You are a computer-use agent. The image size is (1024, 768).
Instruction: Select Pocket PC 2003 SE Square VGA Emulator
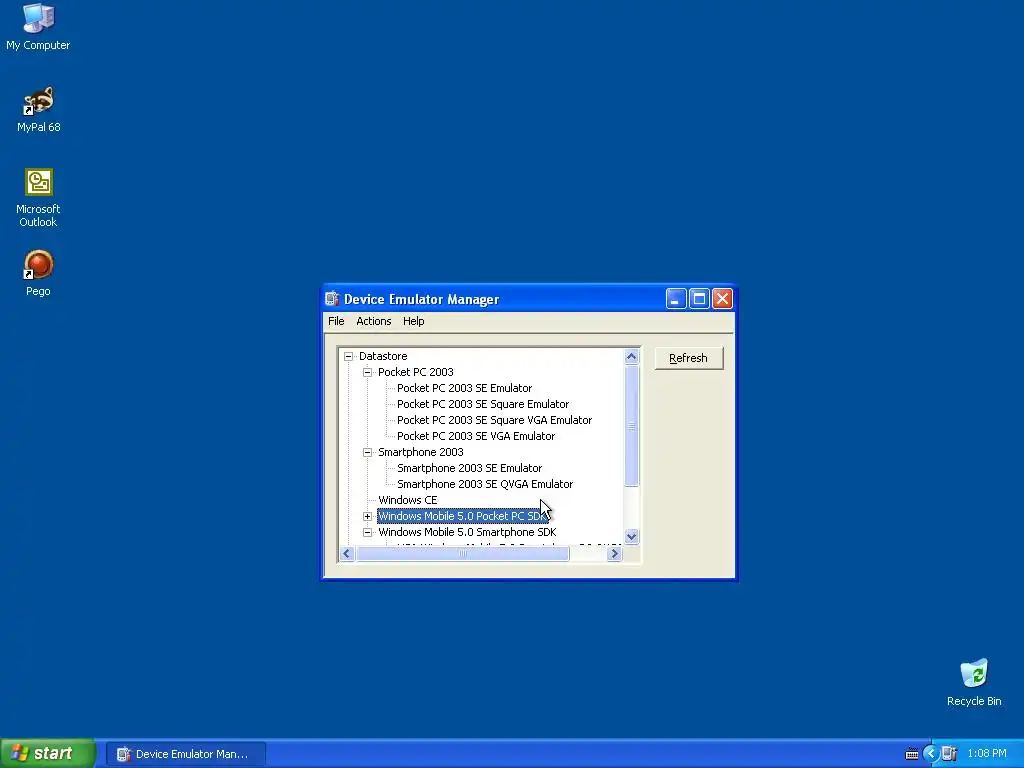(494, 420)
